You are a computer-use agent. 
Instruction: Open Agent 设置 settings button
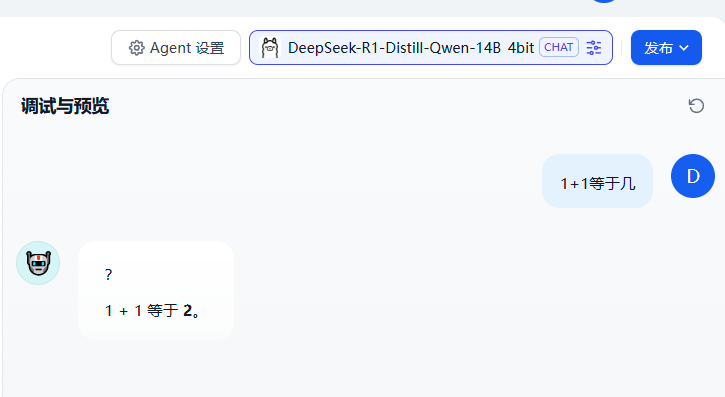(x=176, y=48)
